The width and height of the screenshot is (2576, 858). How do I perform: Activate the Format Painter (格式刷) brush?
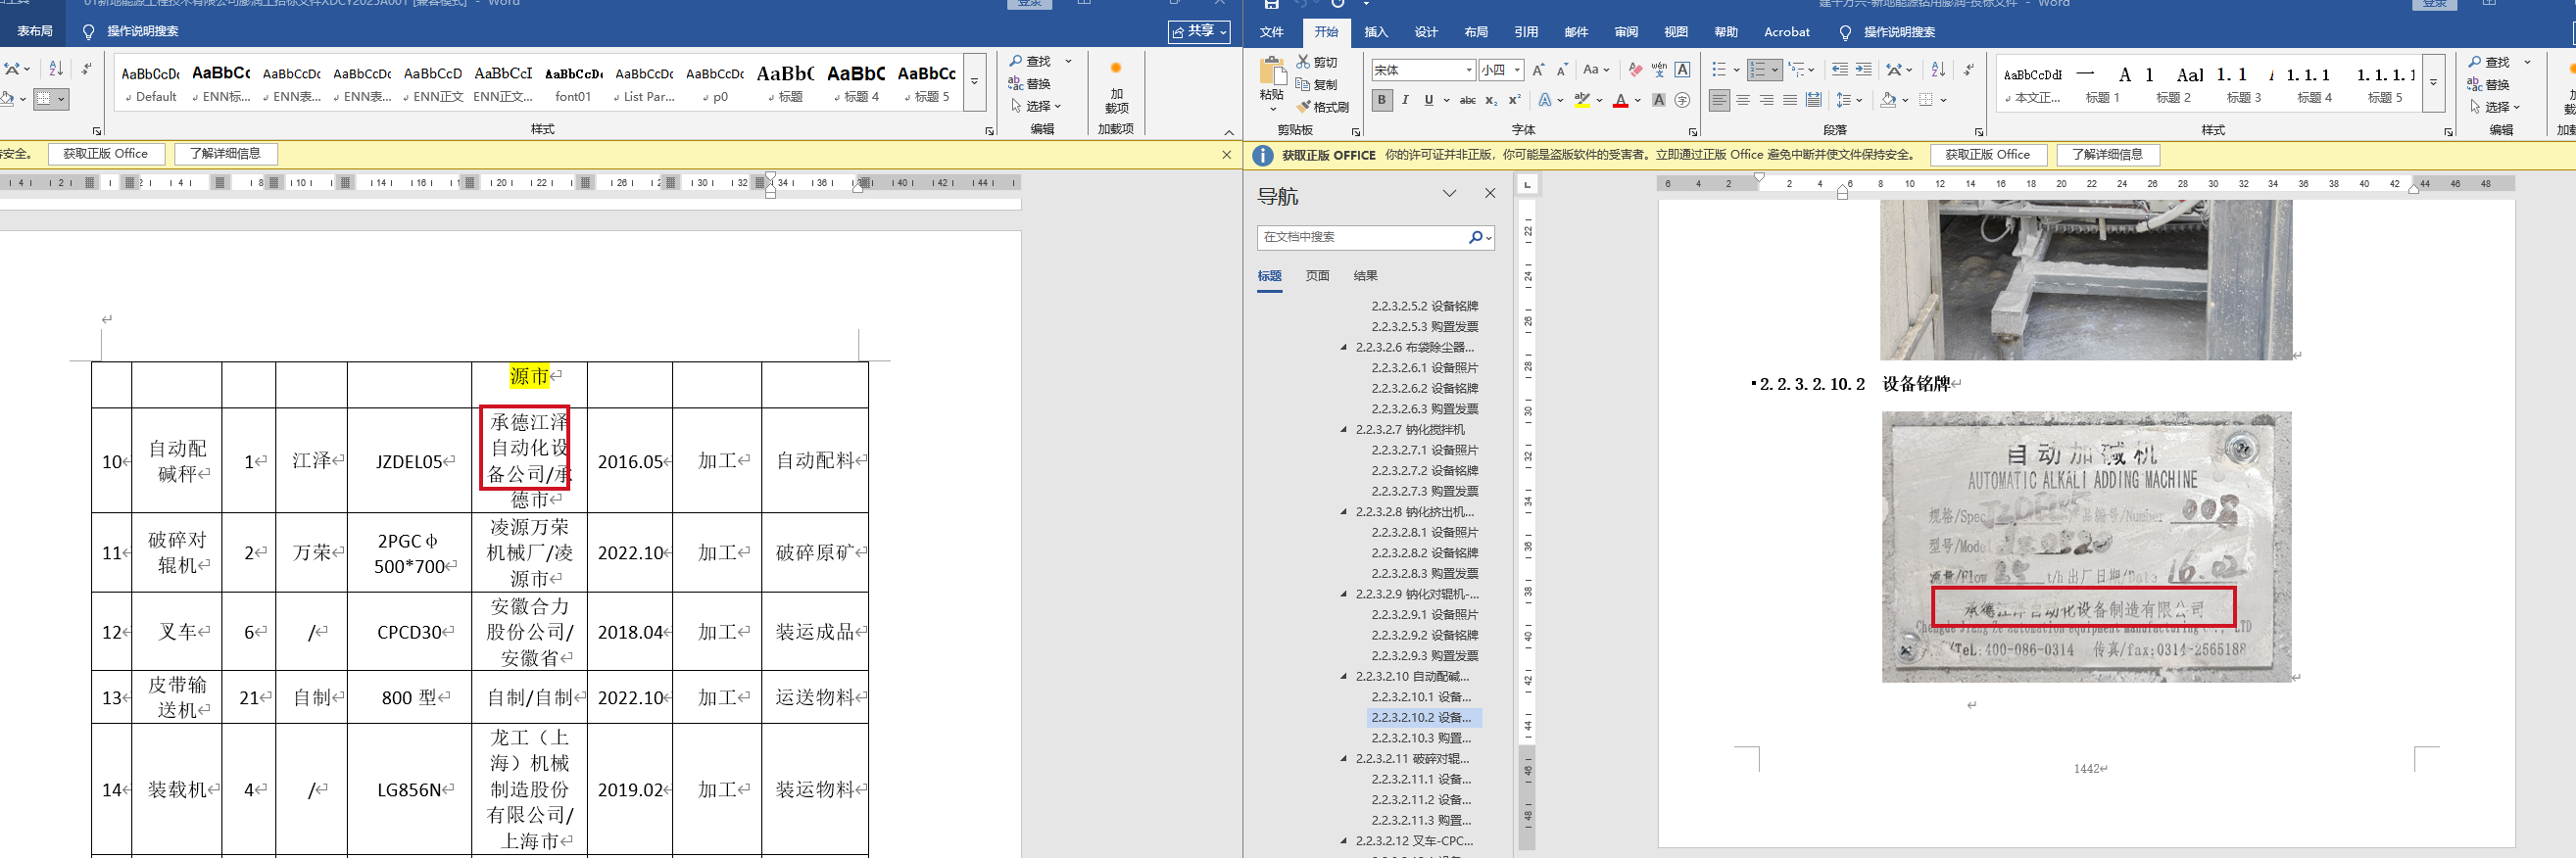[x=1304, y=106]
